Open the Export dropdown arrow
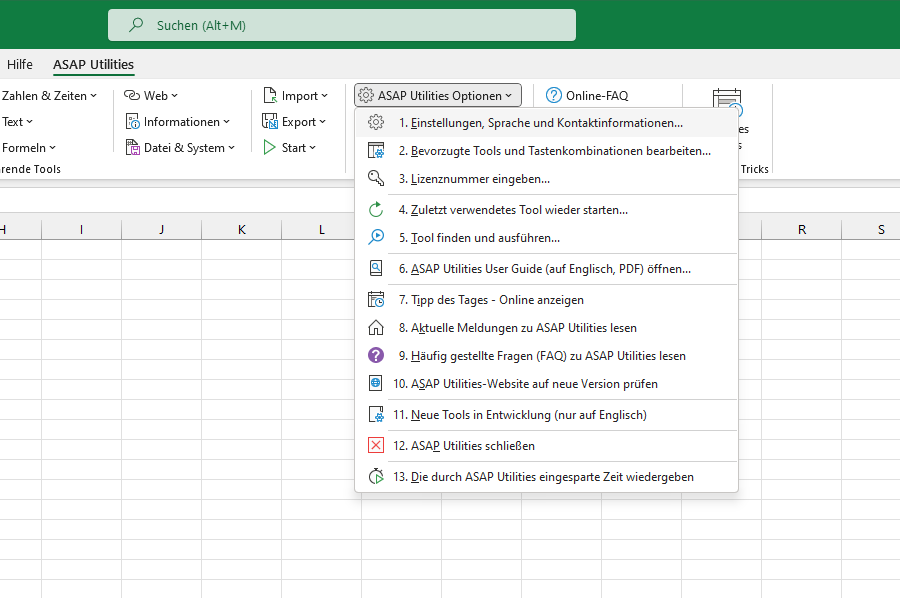Image resolution: width=900 pixels, height=598 pixels. coord(323,122)
